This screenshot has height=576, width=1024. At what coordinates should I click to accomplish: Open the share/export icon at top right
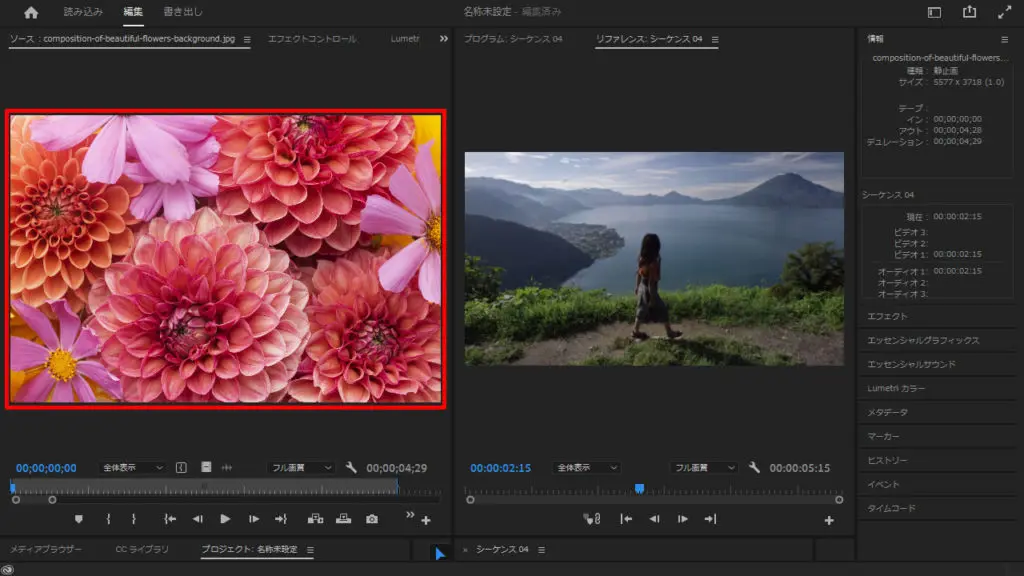point(969,13)
